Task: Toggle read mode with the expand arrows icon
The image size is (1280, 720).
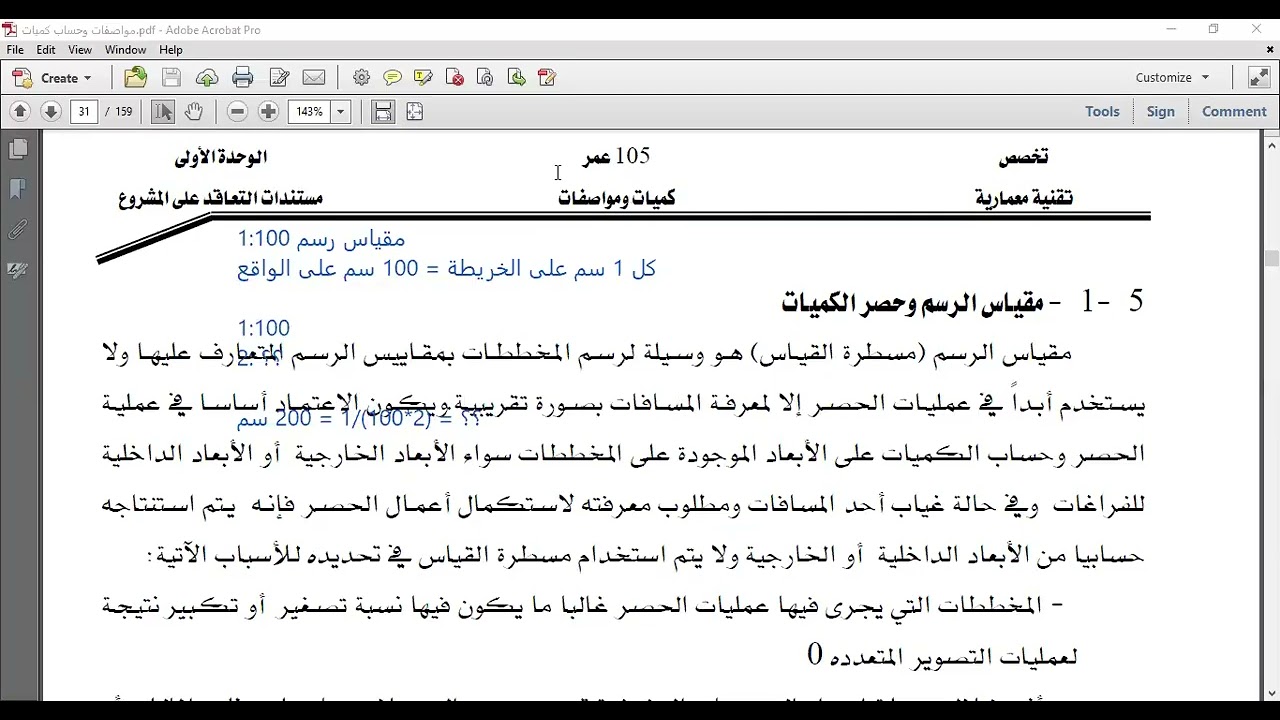Action: tap(1259, 77)
